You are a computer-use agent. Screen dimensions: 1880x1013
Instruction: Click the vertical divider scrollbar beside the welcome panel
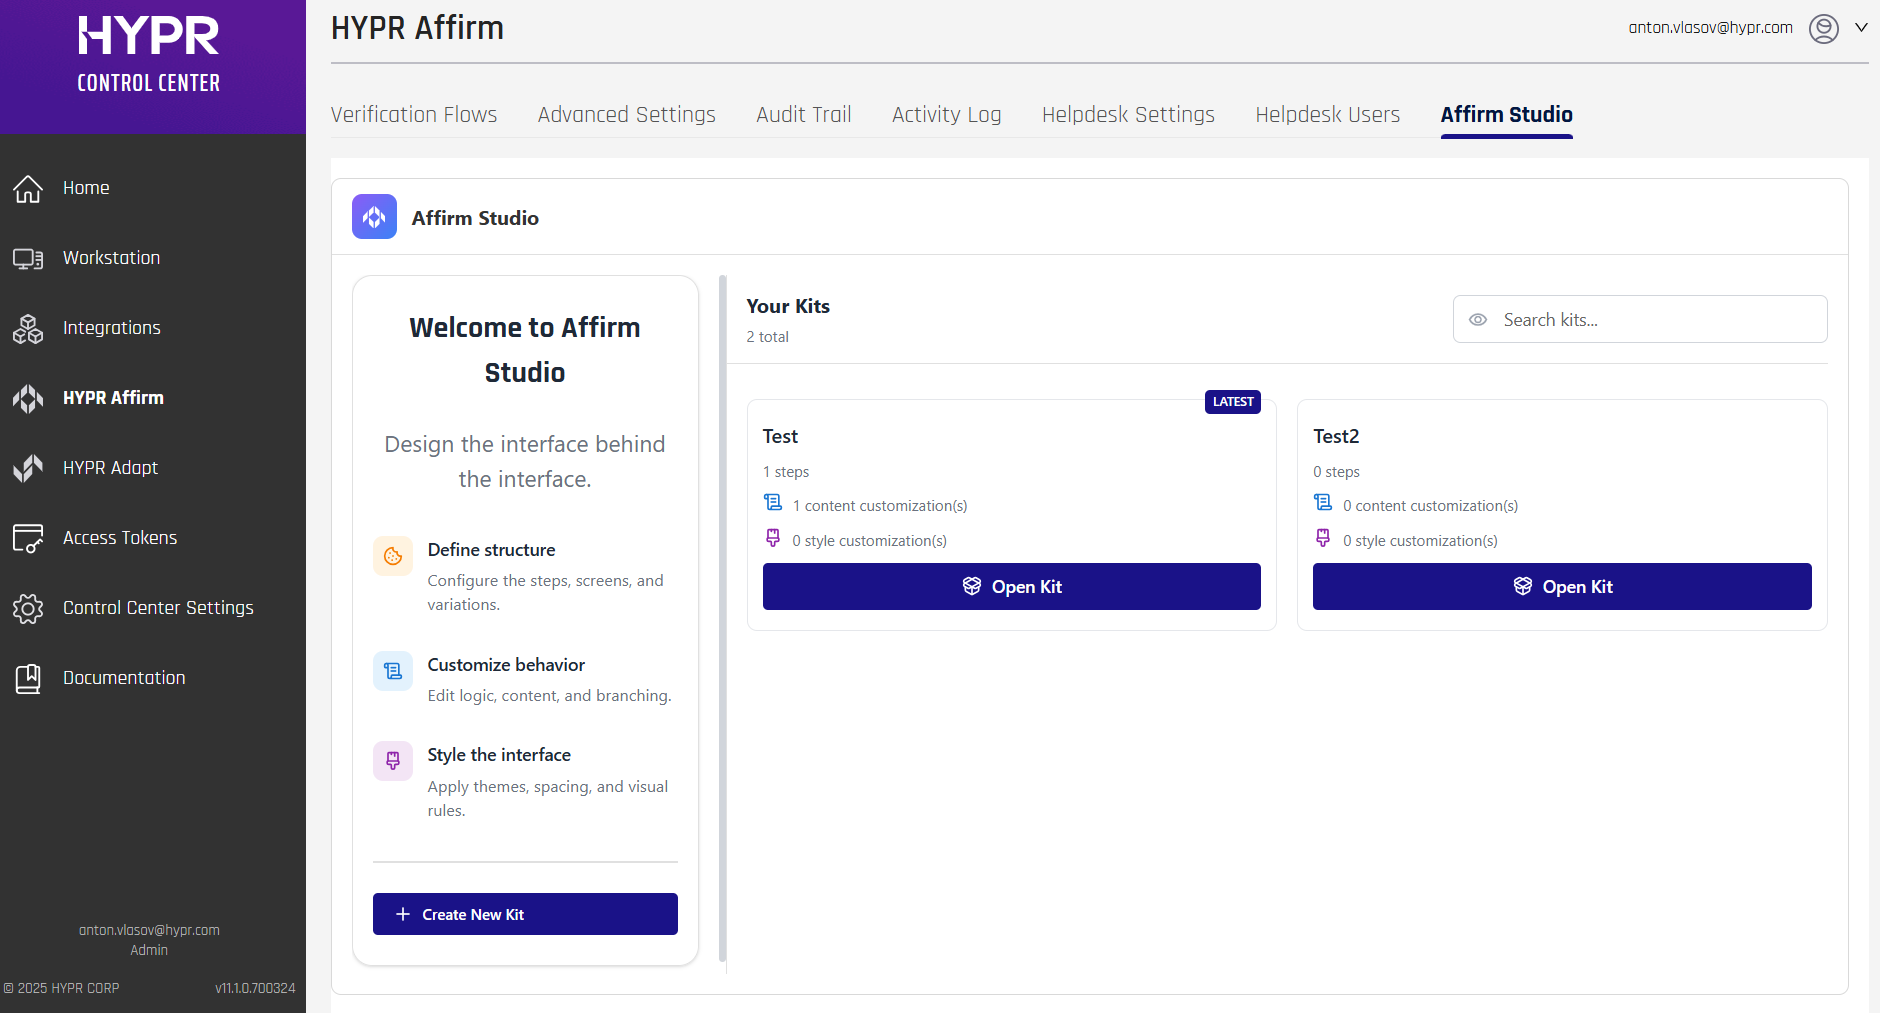(722, 620)
